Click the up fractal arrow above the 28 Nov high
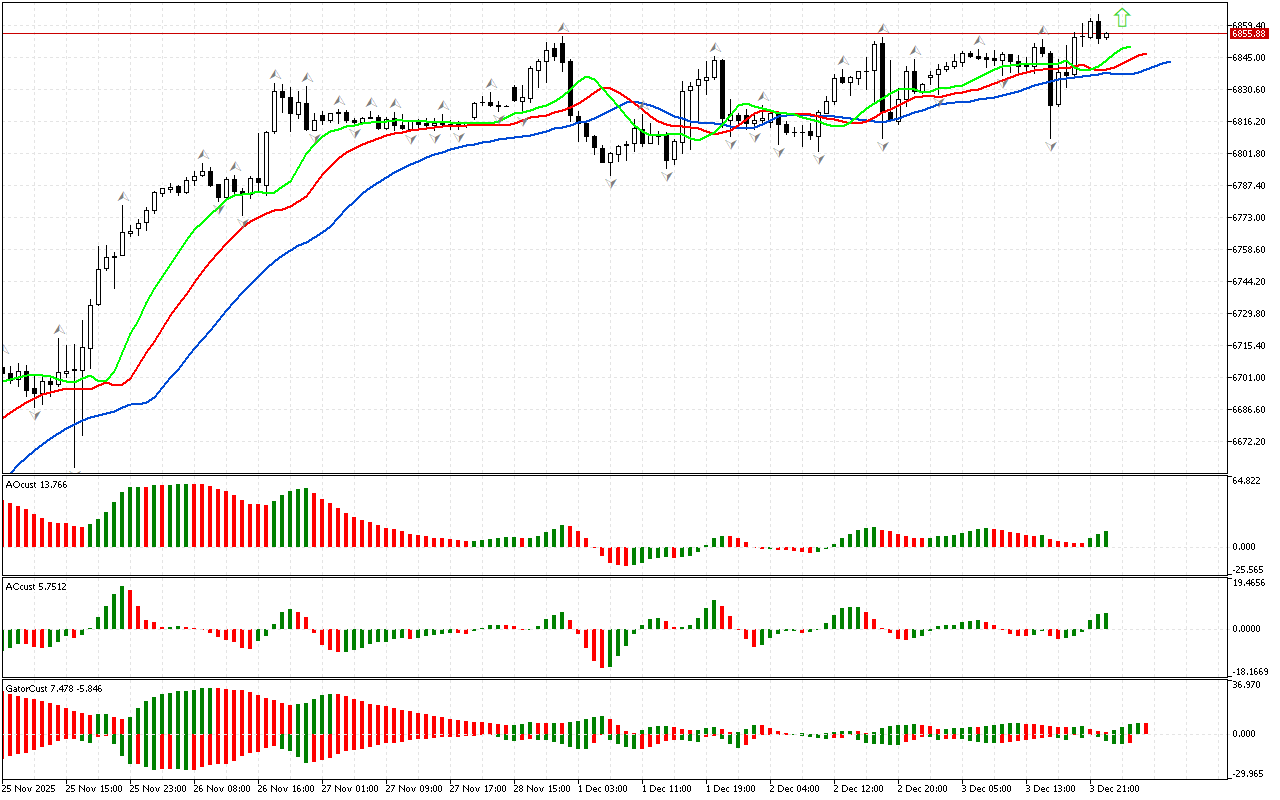 click(563, 28)
